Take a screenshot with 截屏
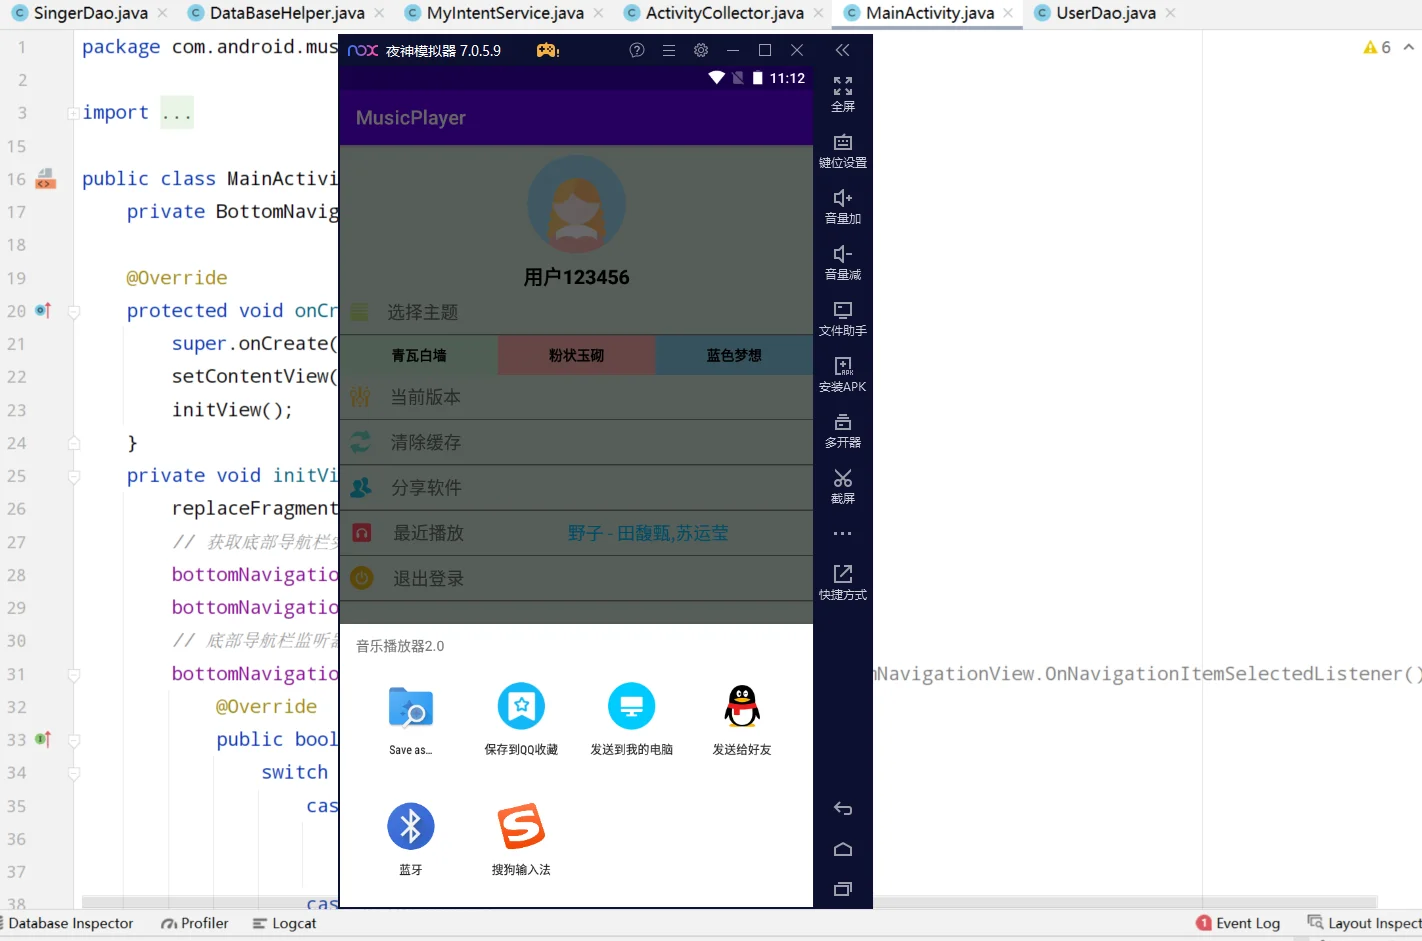This screenshot has width=1422, height=941. coord(843,486)
